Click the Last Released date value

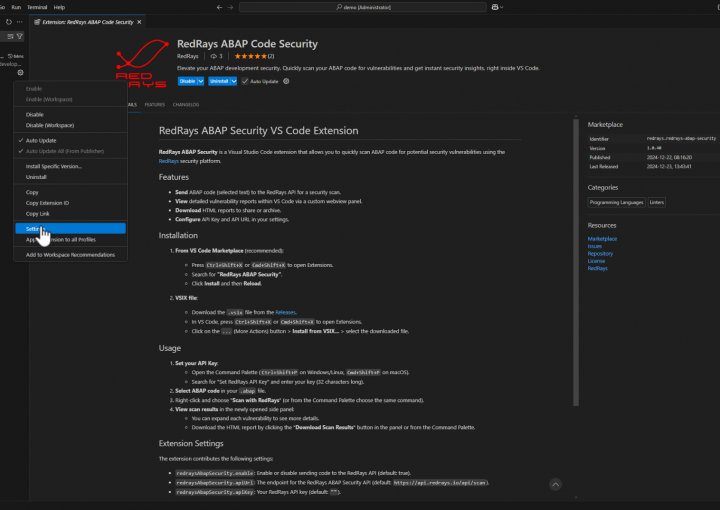coord(669,167)
